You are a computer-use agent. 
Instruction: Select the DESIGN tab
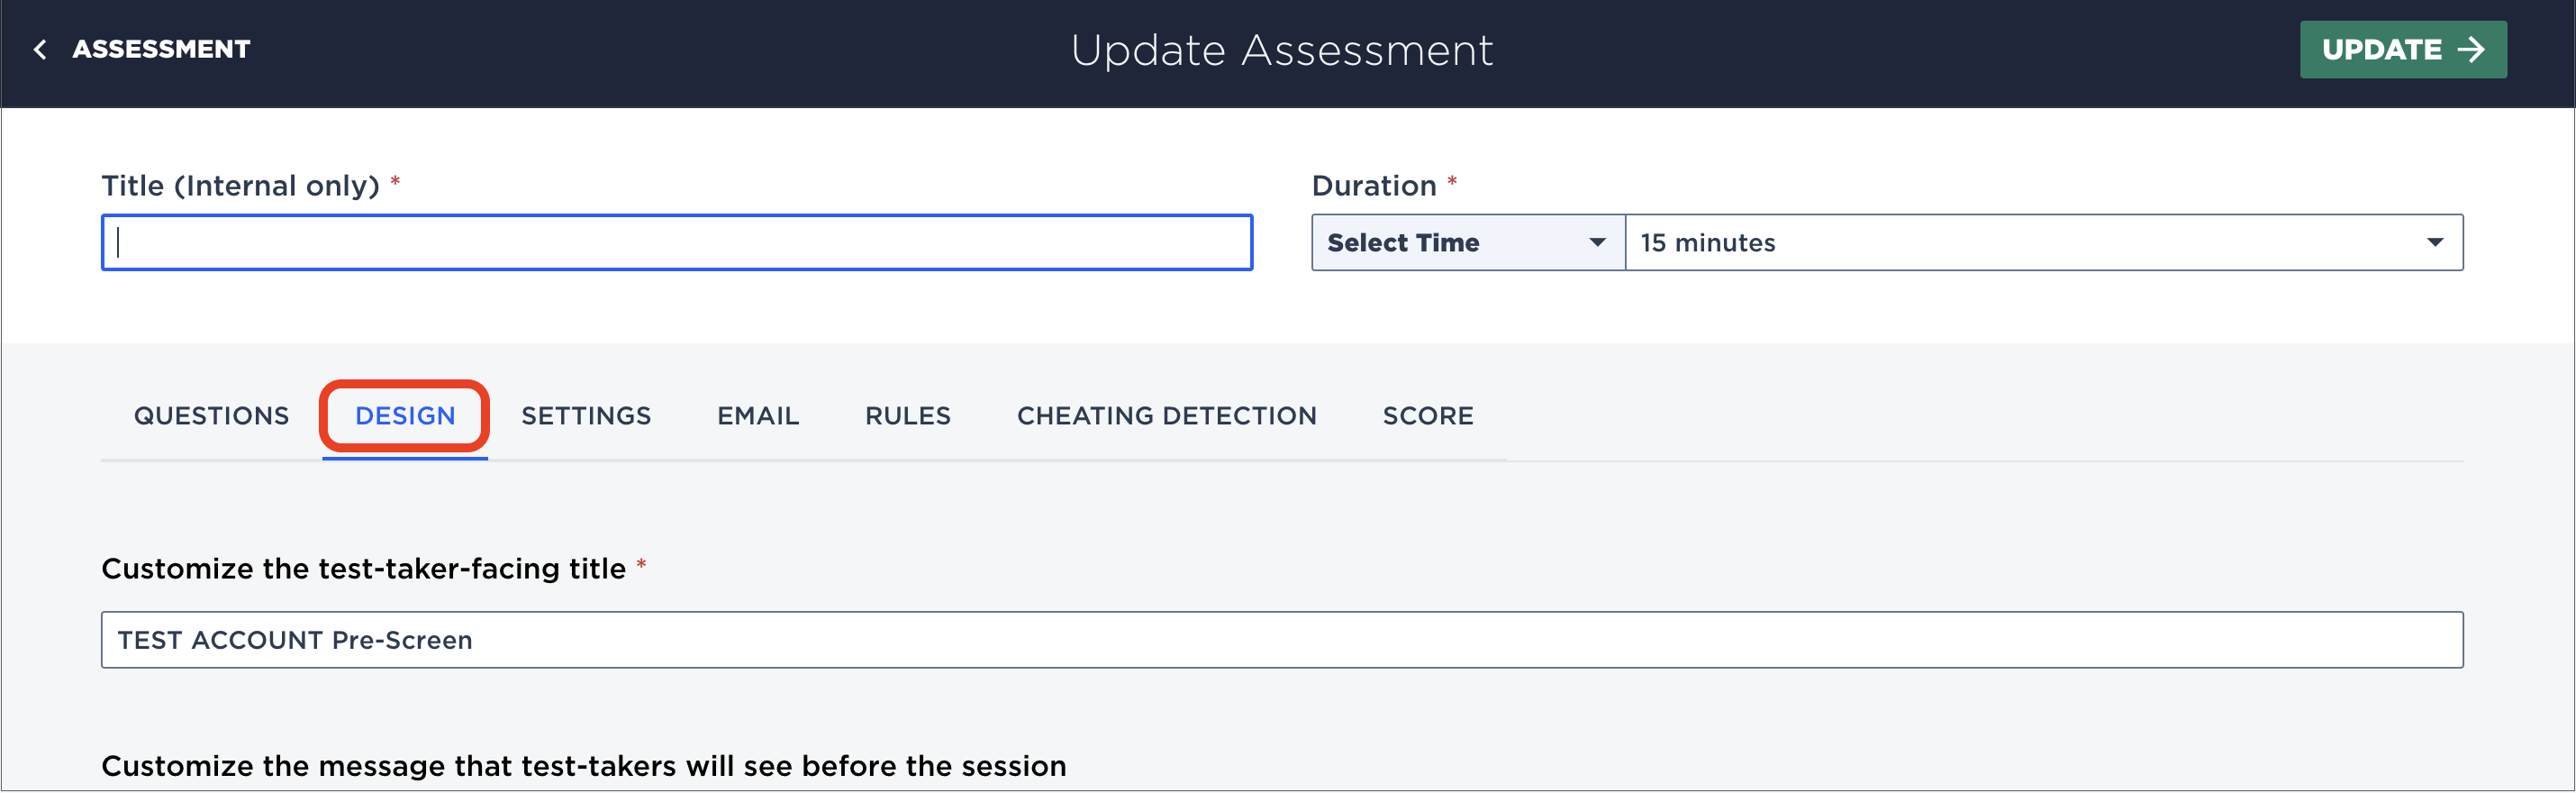(405, 415)
